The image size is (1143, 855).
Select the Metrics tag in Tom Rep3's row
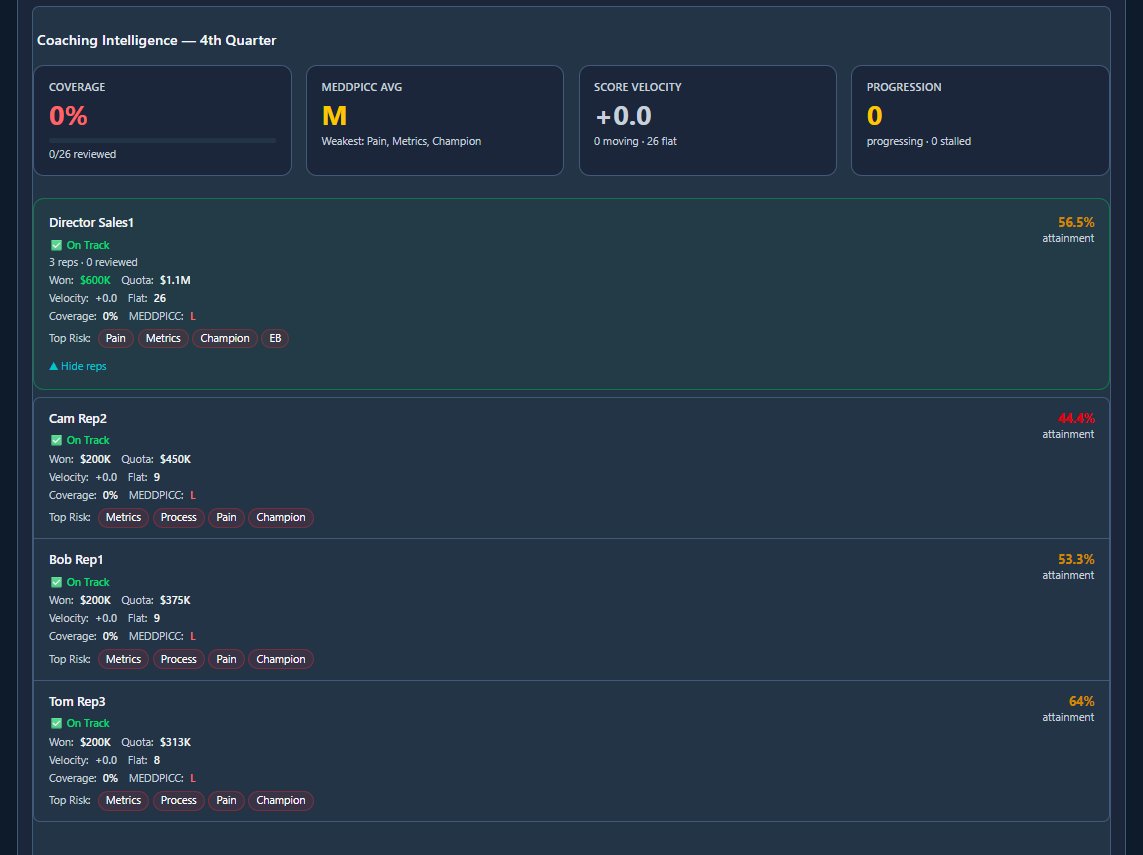pyautogui.click(x=123, y=800)
